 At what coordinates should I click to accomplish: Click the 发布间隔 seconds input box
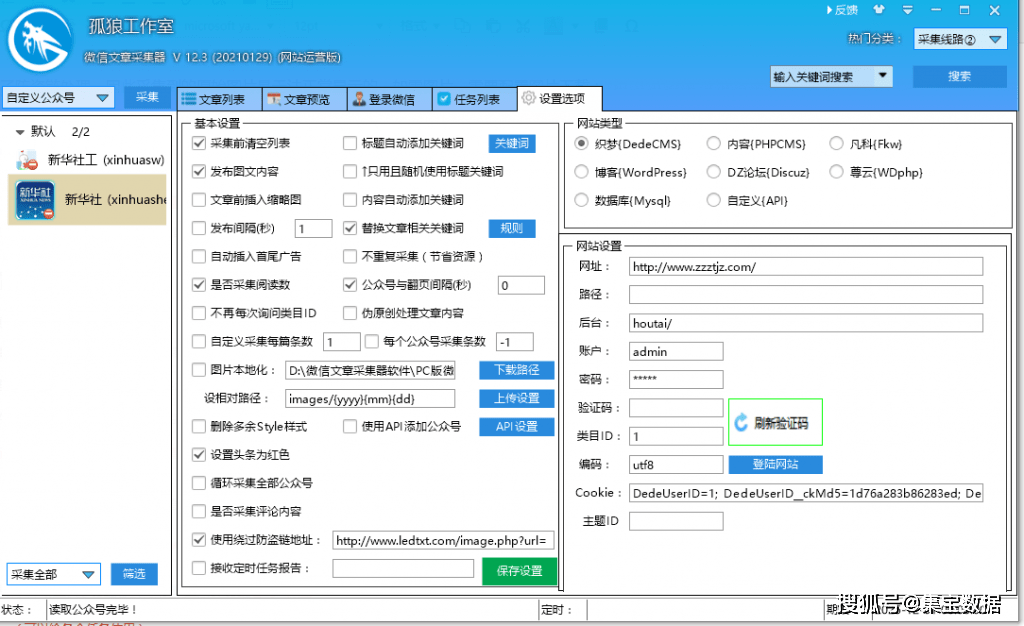(x=313, y=228)
